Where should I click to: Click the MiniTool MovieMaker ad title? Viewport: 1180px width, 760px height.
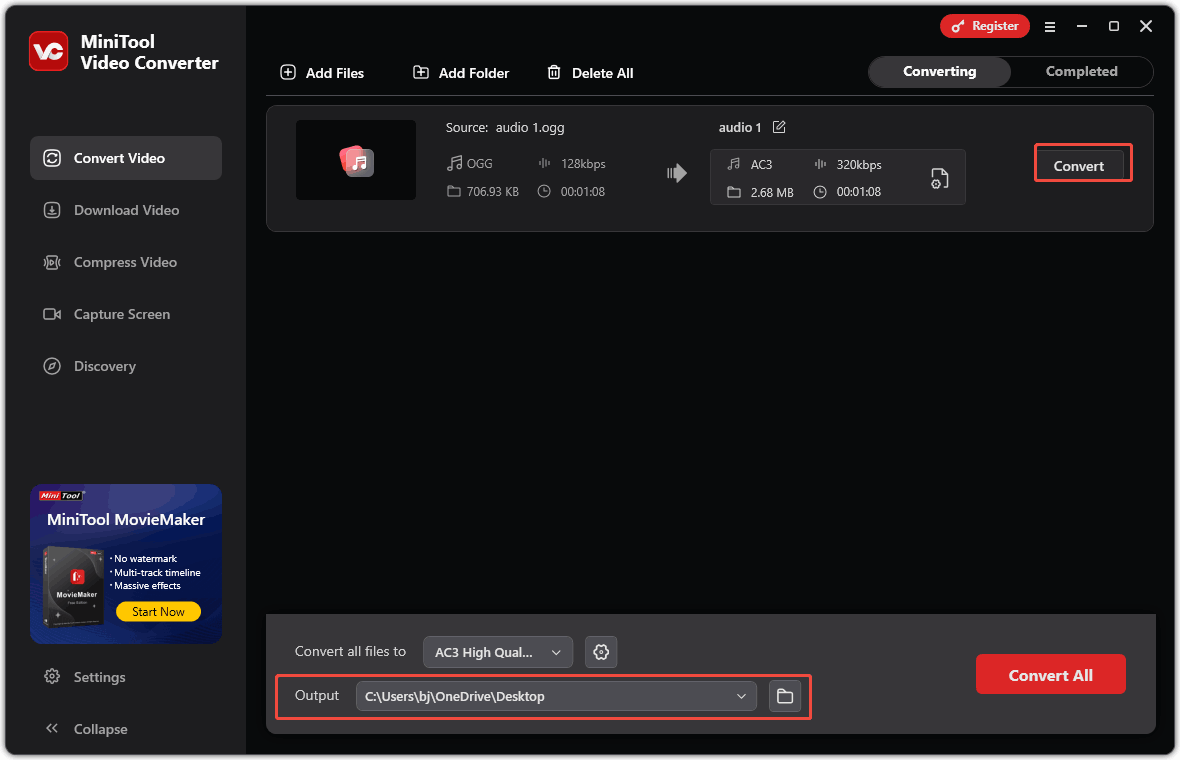126,519
